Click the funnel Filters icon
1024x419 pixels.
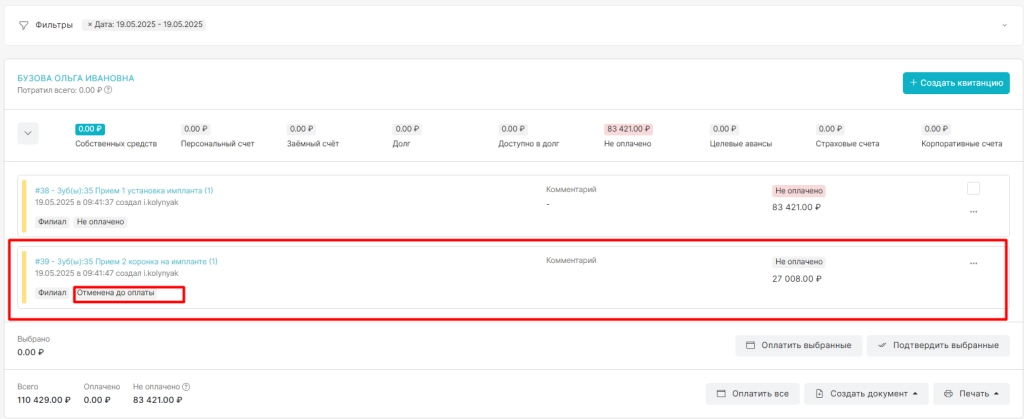tap(24, 25)
